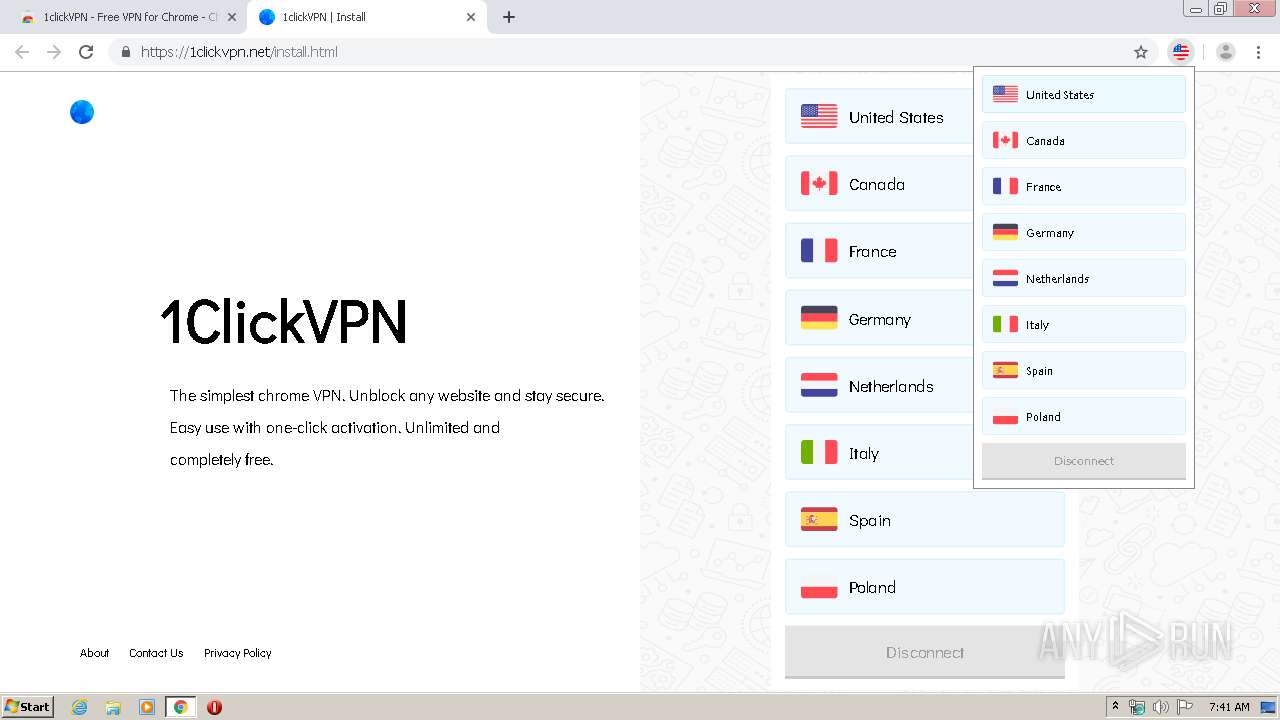Open Chrome's three-dot menu
Screen dimensions: 1280x720
click(x=1259, y=52)
